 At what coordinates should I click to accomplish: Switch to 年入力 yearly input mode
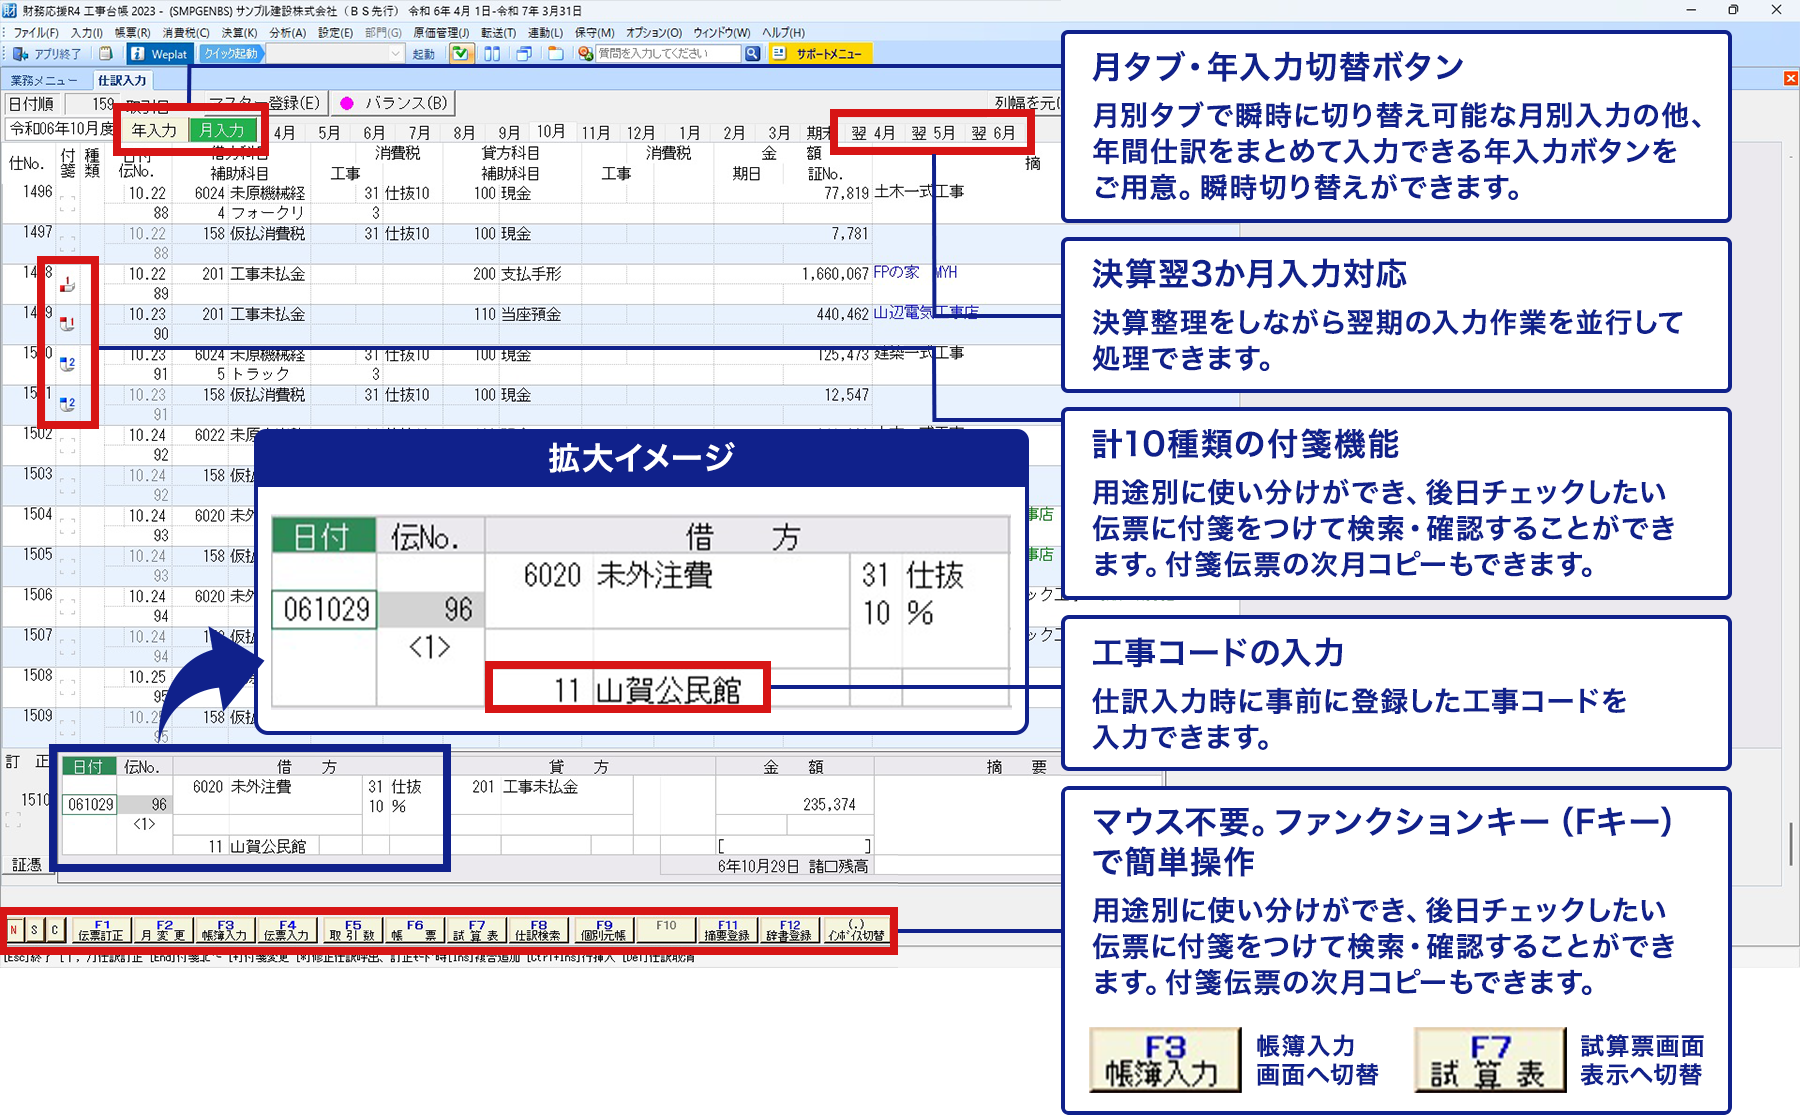(153, 130)
